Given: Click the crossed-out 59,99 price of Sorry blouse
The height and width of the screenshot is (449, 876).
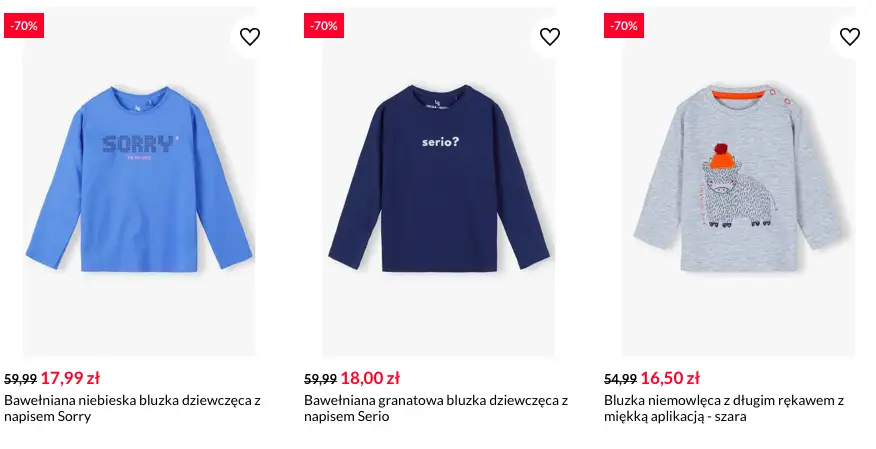Looking at the screenshot, I should click(21, 379).
